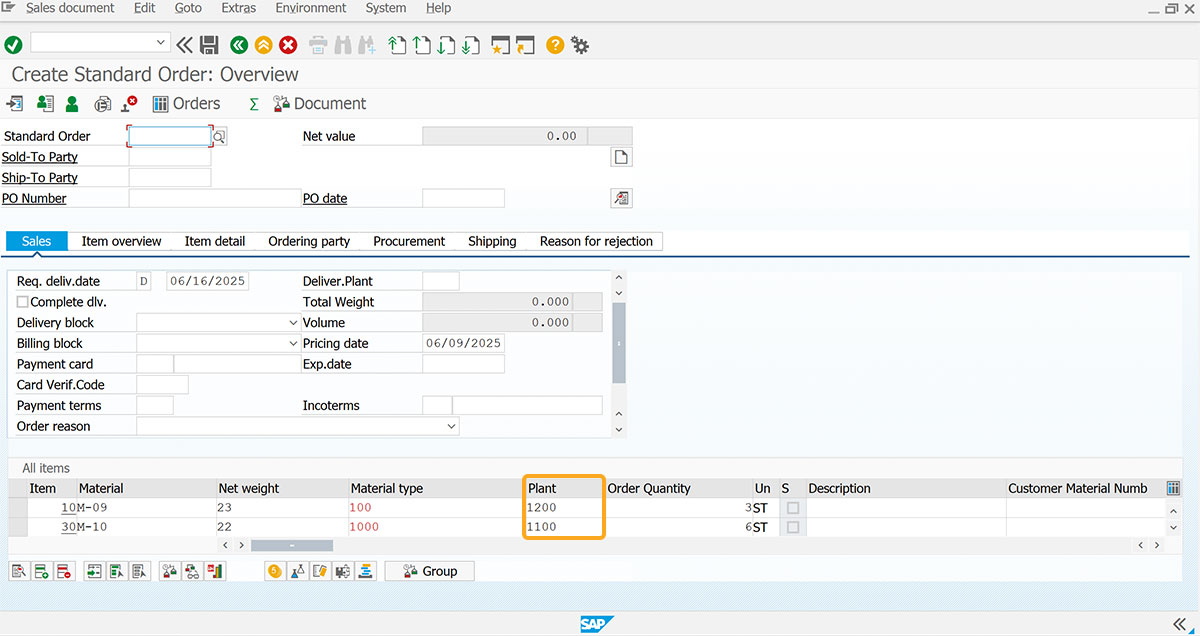Click the Save diskette icon

[x=209, y=44]
